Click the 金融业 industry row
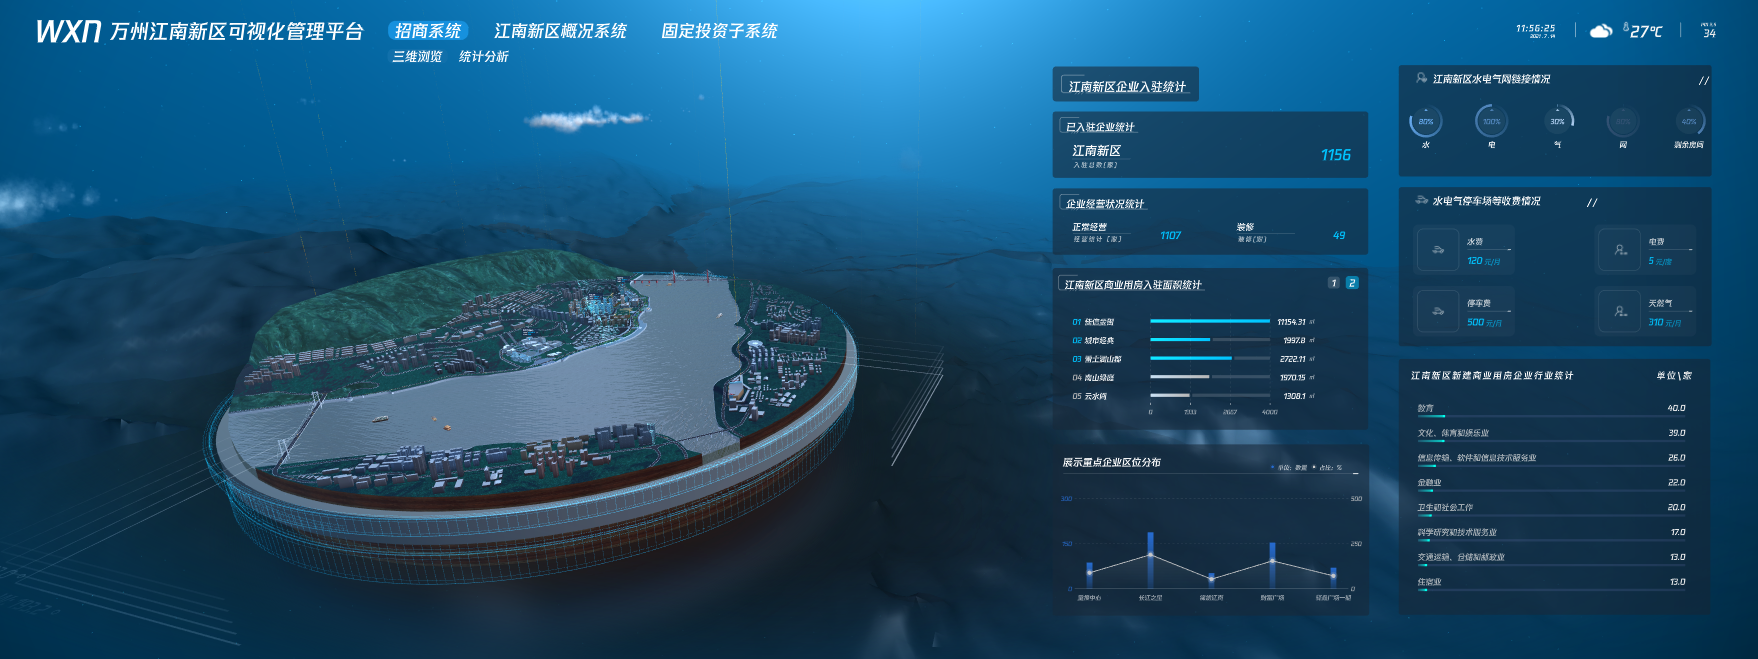1758x659 pixels. [x=1550, y=482]
